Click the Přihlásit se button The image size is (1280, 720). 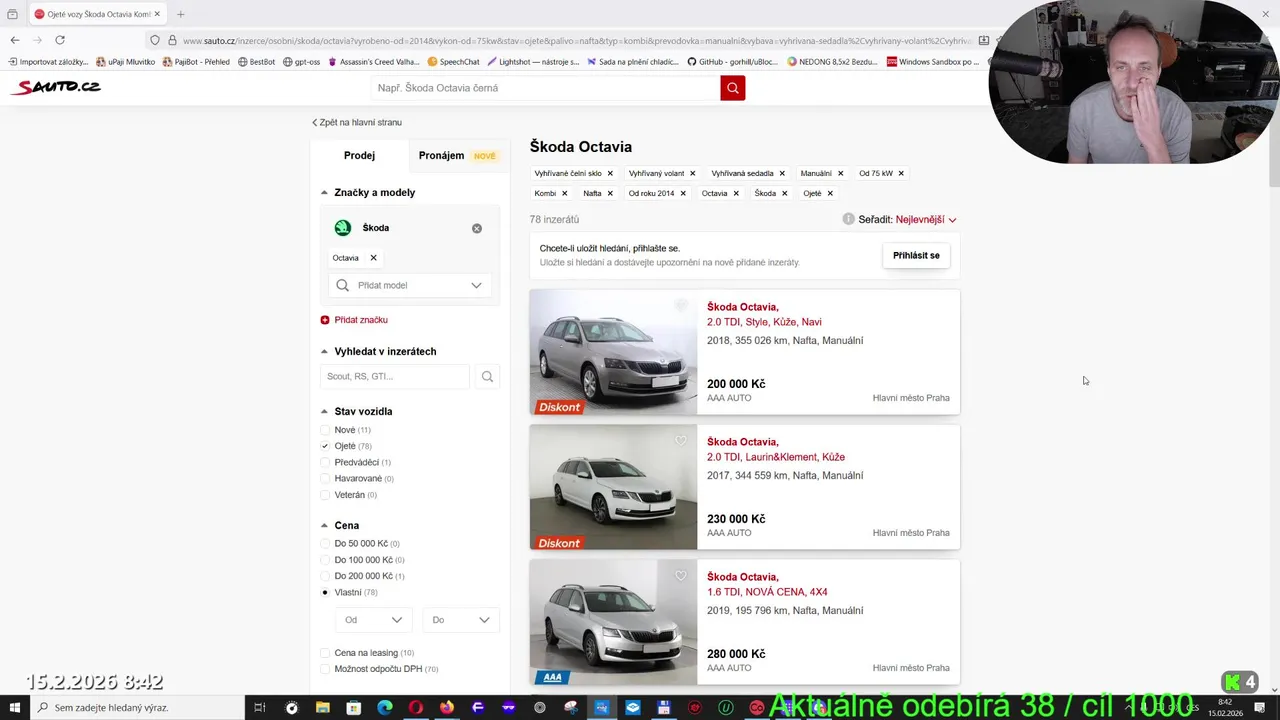(916, 255)
